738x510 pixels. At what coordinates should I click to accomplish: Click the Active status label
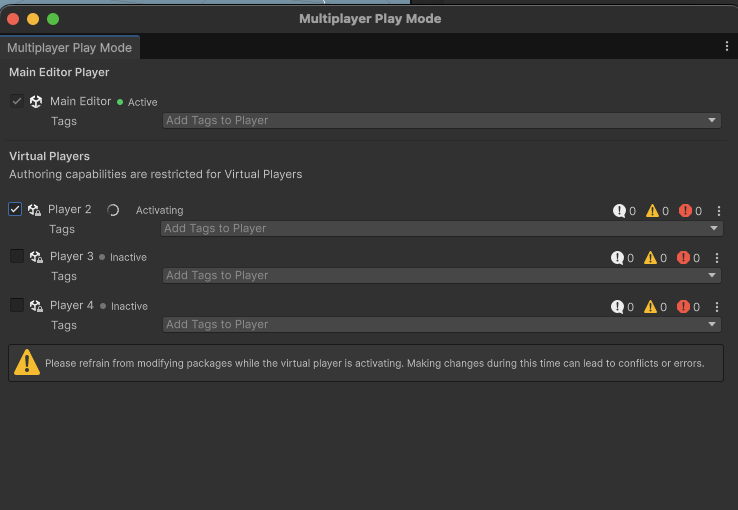pos(143,102)
